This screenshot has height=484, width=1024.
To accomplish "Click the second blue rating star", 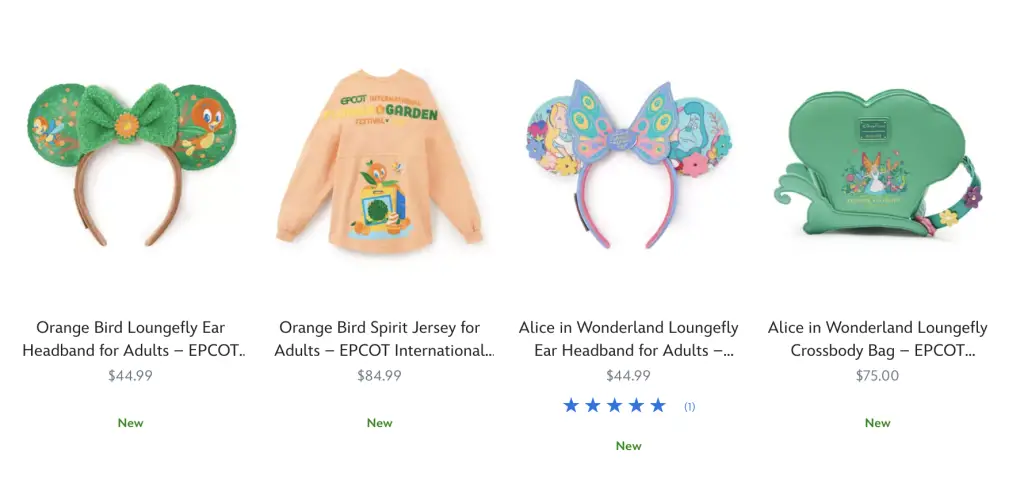I will pos(593,406).
